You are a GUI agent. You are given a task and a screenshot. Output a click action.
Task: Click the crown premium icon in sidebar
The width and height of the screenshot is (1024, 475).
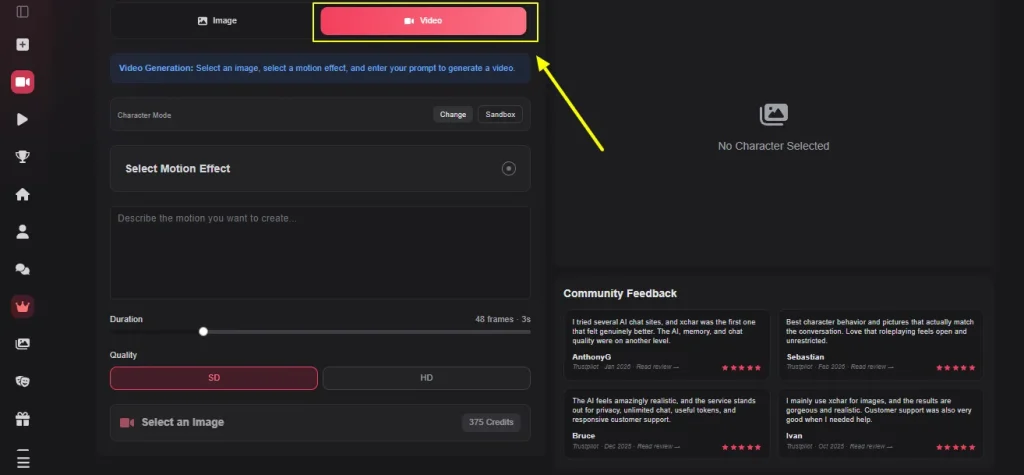23,306
